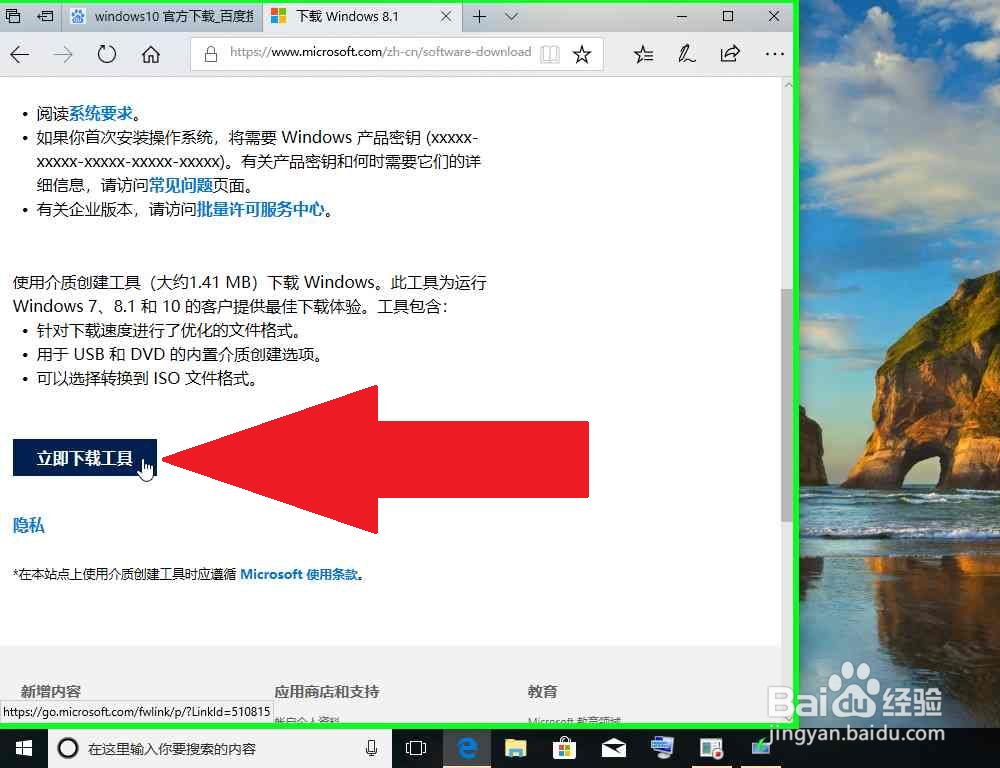Click the 应用商店和支持 footer heading
This screenshot has width=1000, height=768.
click(x=327, y=691)
